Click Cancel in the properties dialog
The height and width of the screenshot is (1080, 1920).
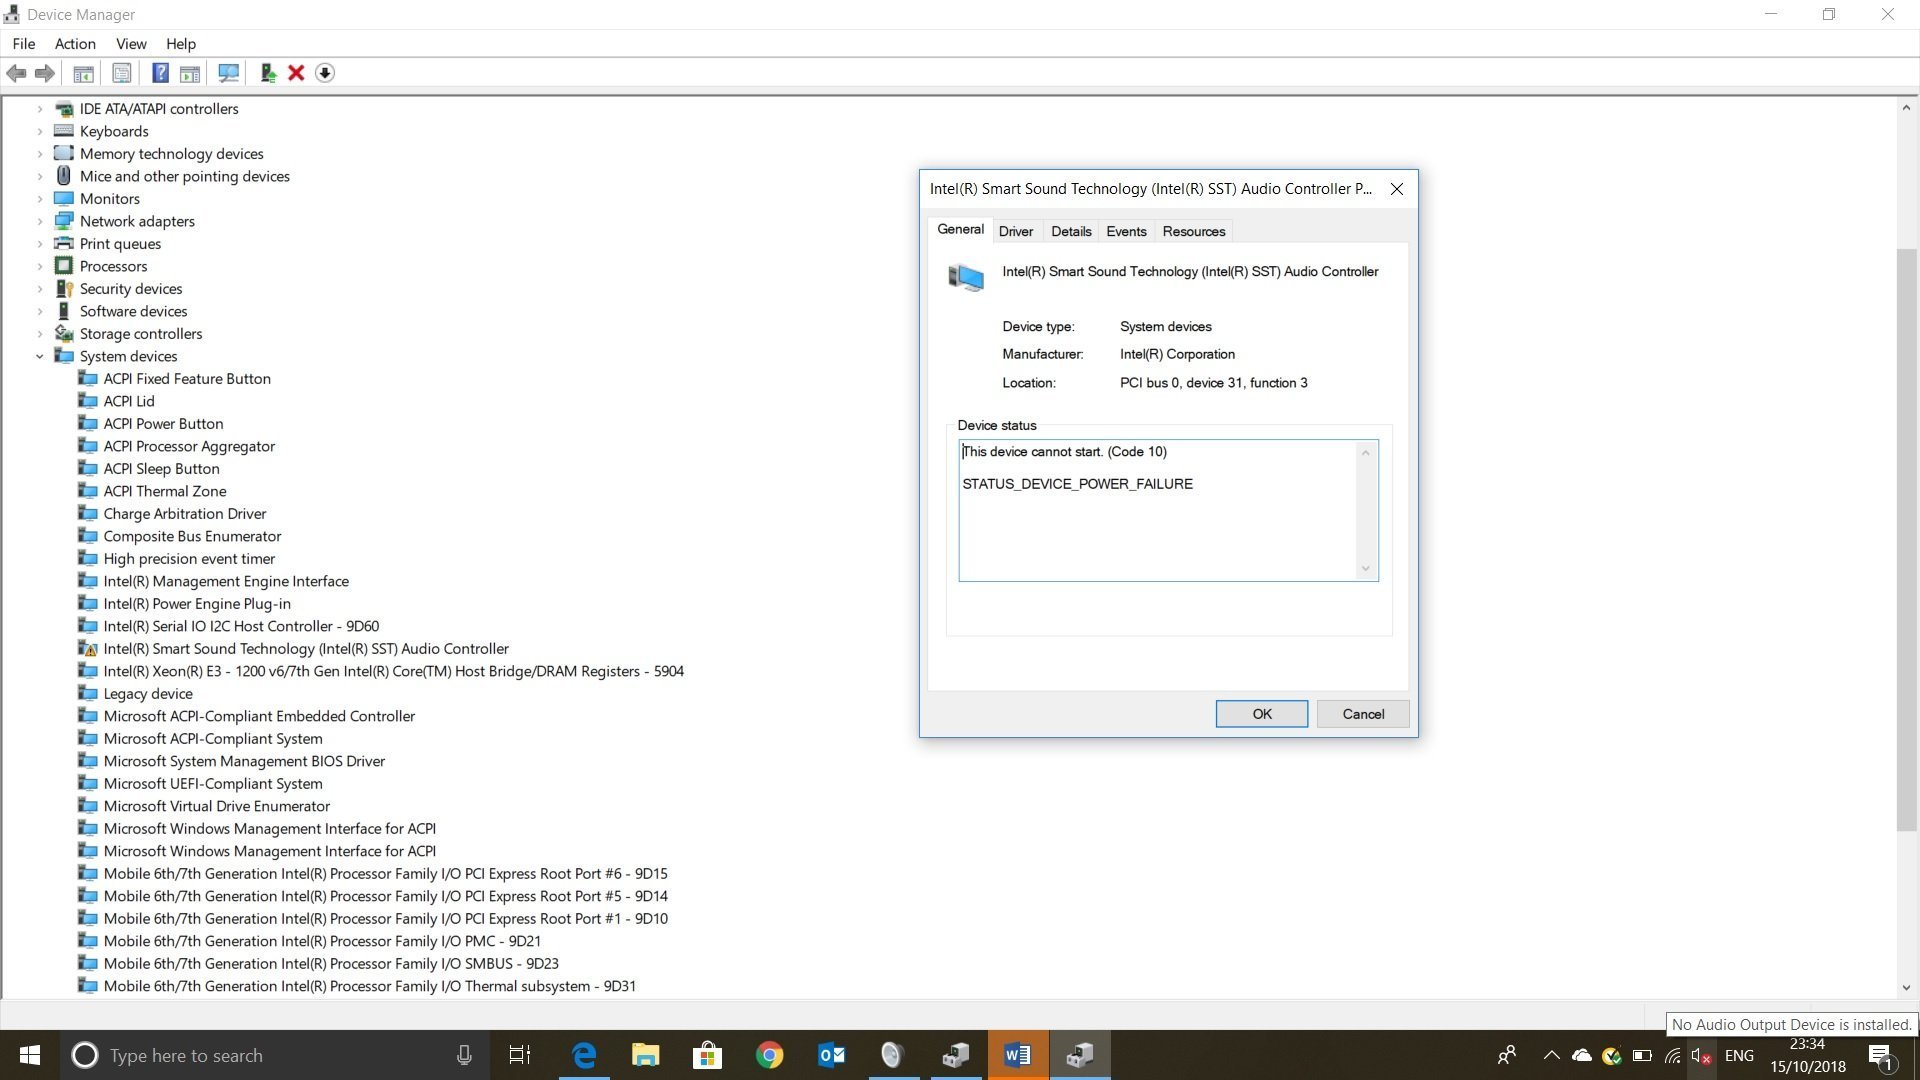(1363, 714)
